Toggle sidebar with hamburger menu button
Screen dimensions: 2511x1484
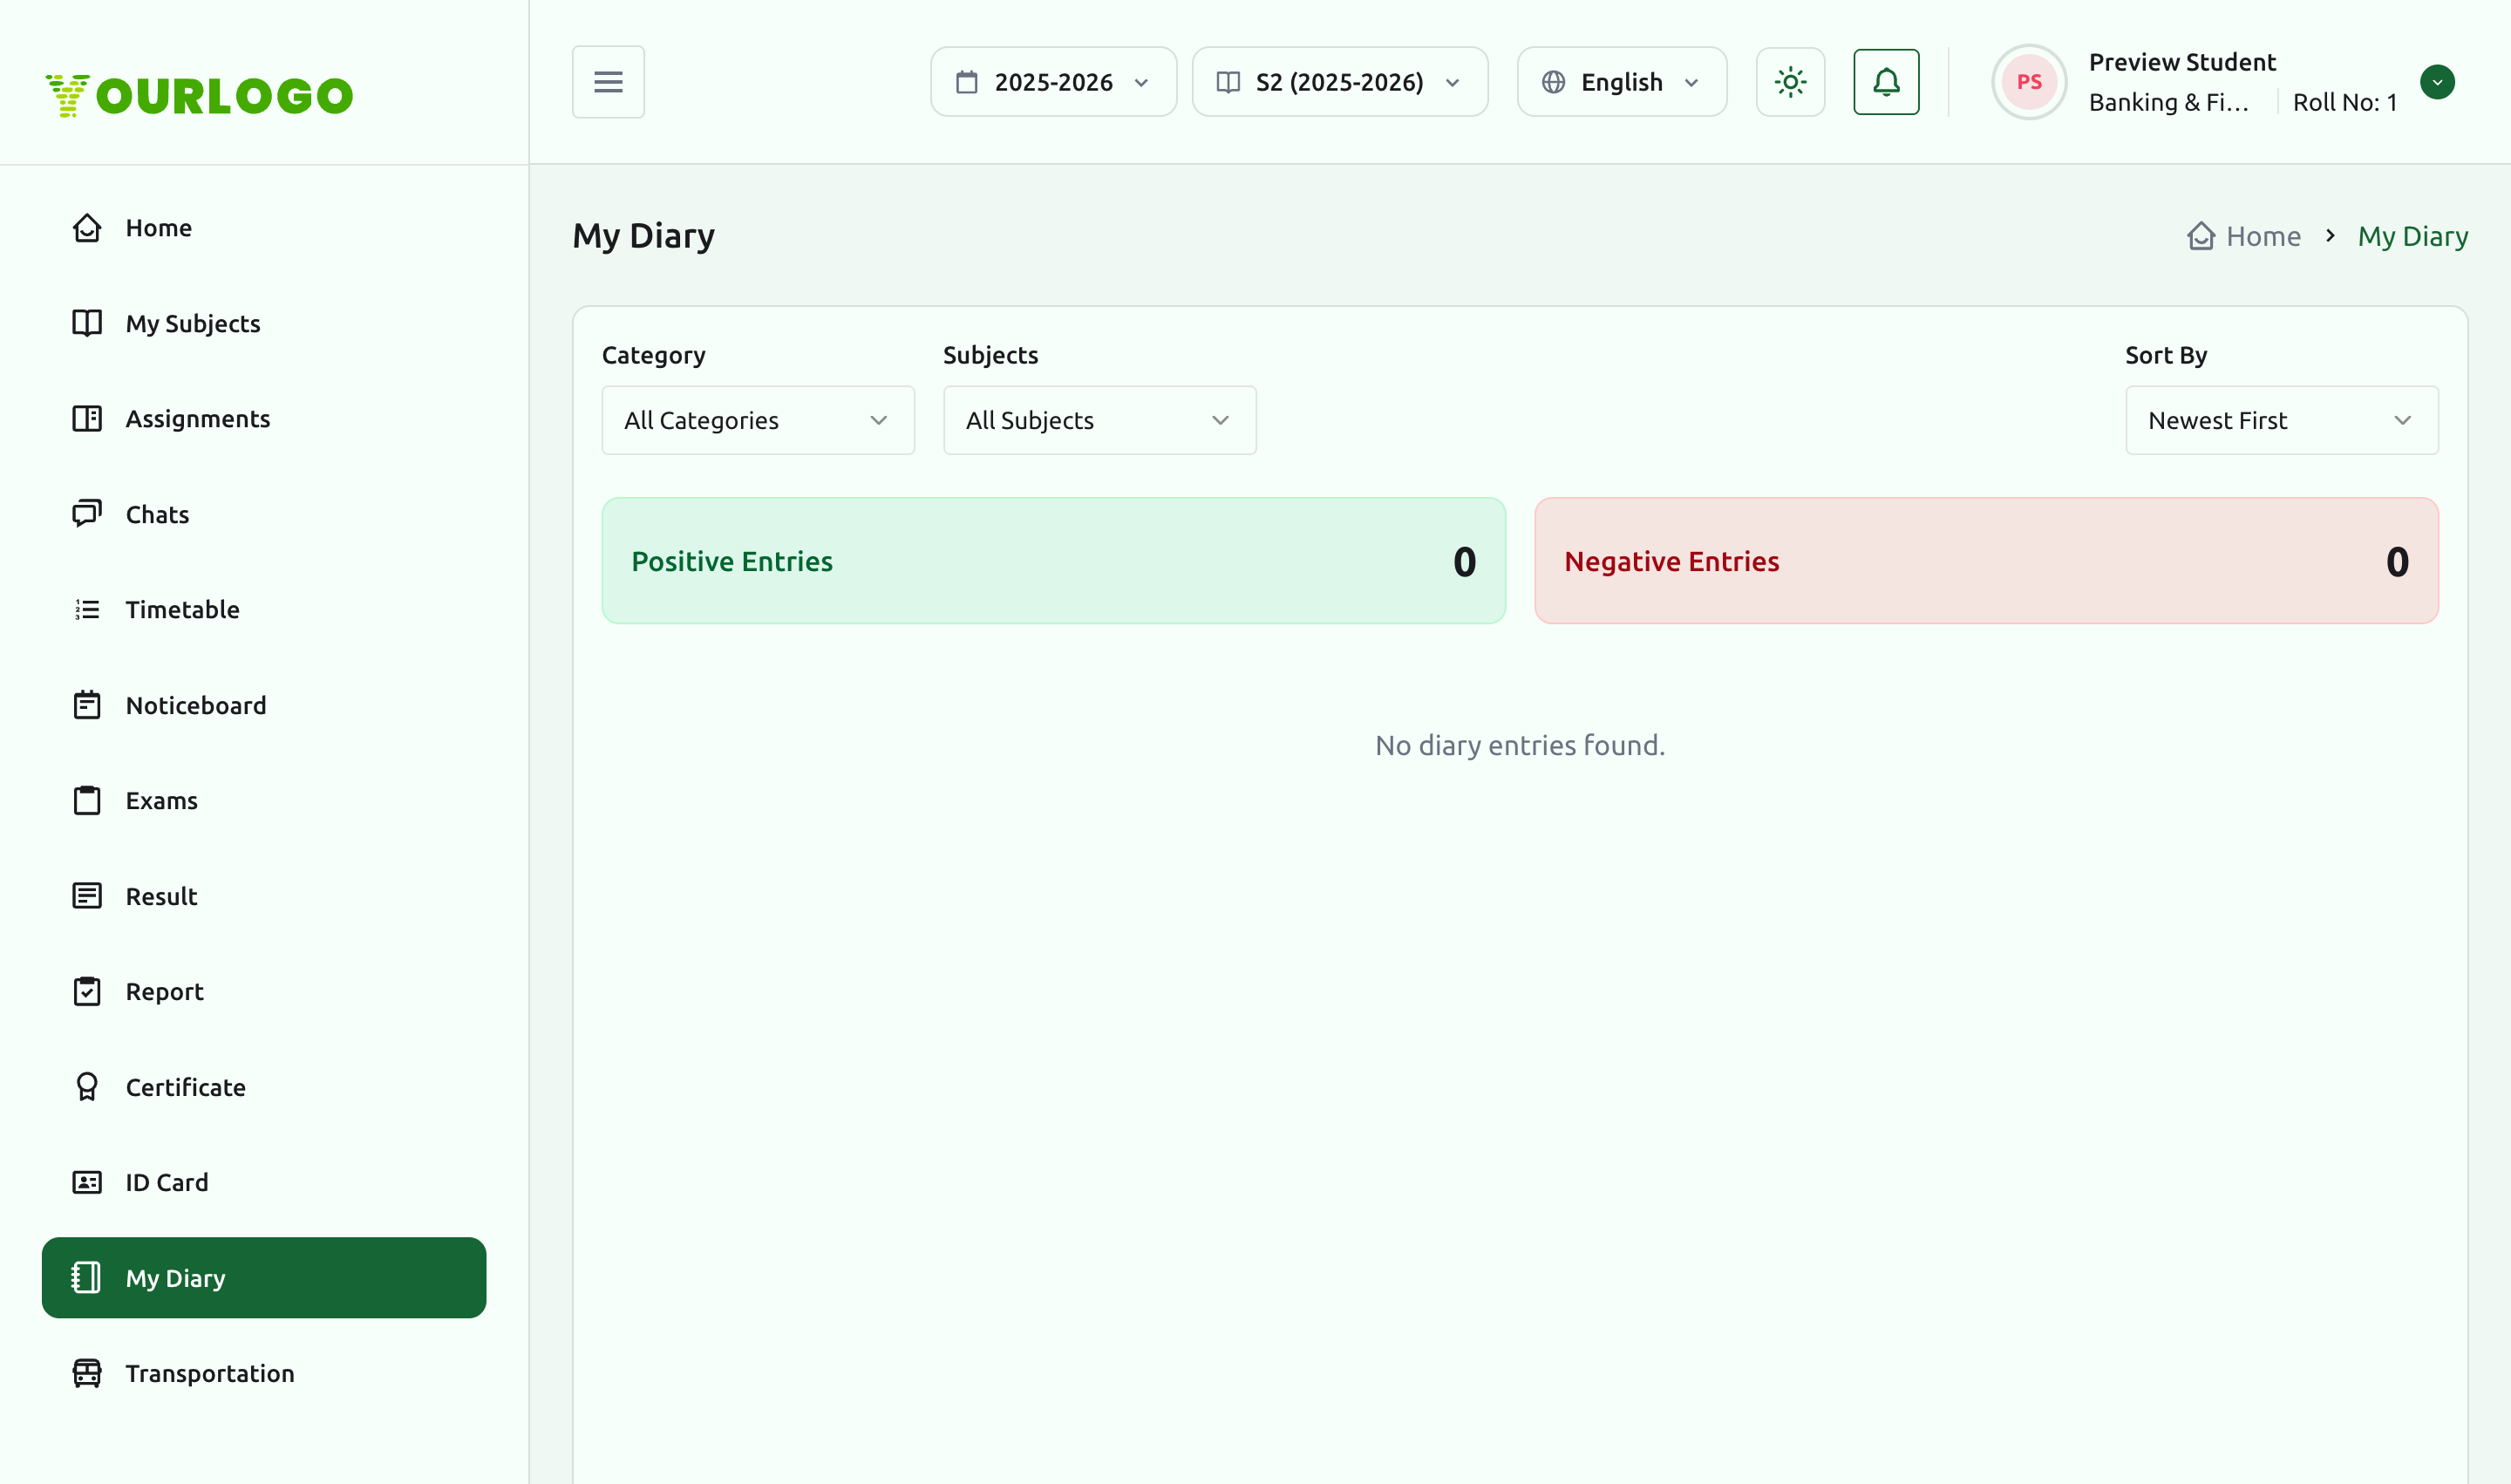(x=608, y=82)
